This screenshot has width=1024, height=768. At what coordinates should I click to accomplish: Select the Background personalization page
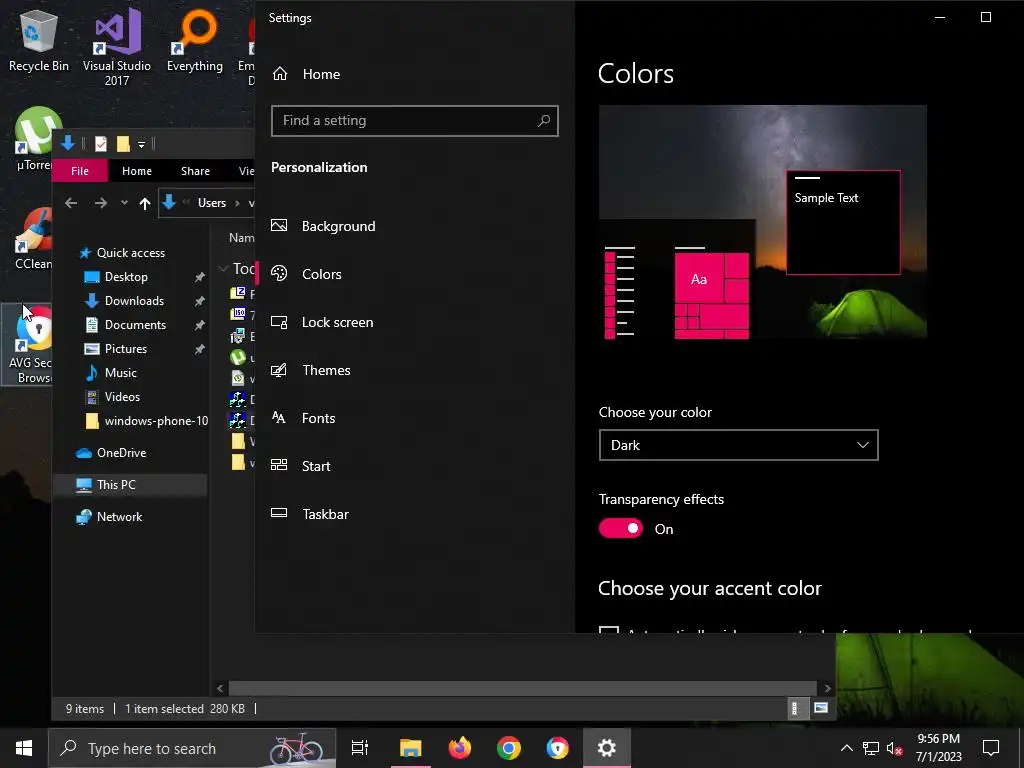tap(323, 226)
